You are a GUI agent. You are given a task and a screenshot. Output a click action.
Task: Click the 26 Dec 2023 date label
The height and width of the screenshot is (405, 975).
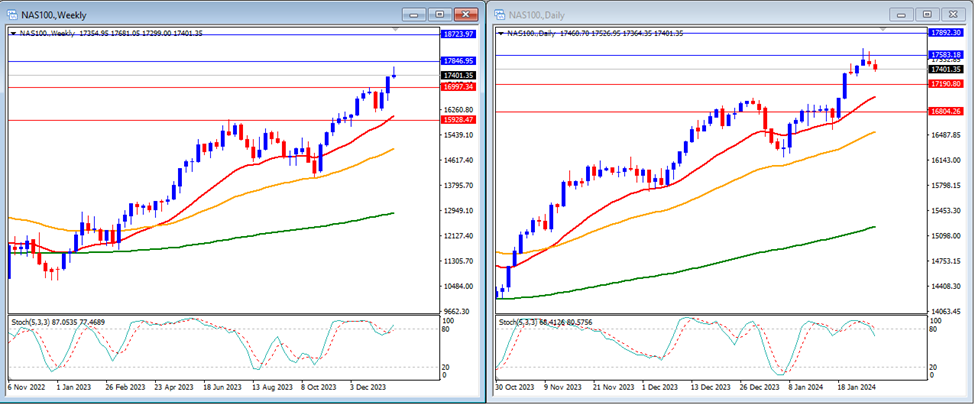(761, 387)
